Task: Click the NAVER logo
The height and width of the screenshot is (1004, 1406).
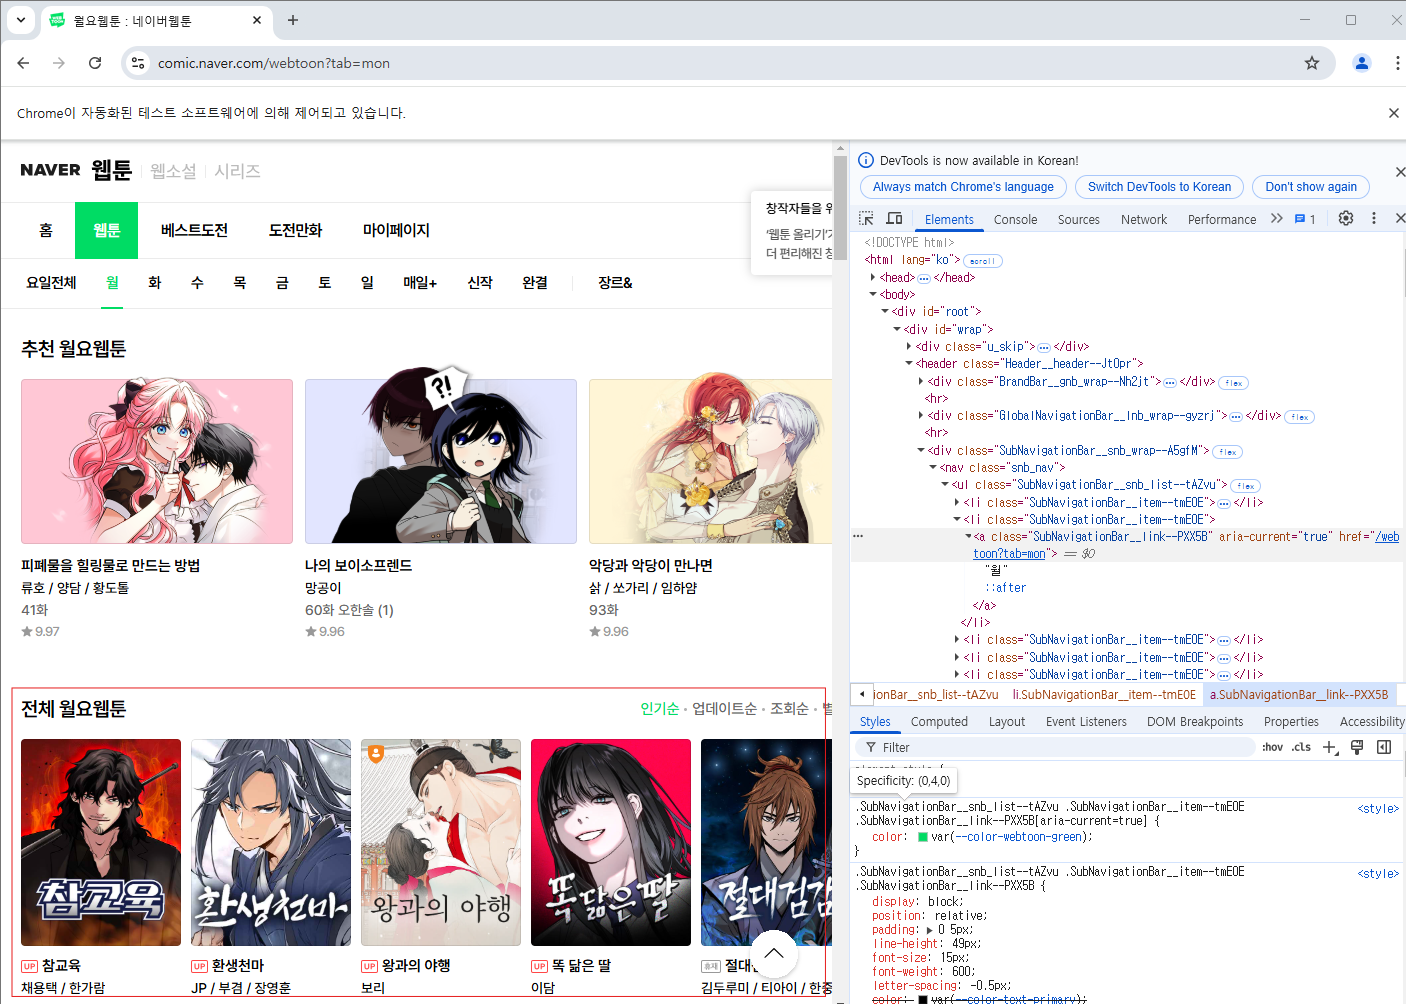Action: coord(50,170)
